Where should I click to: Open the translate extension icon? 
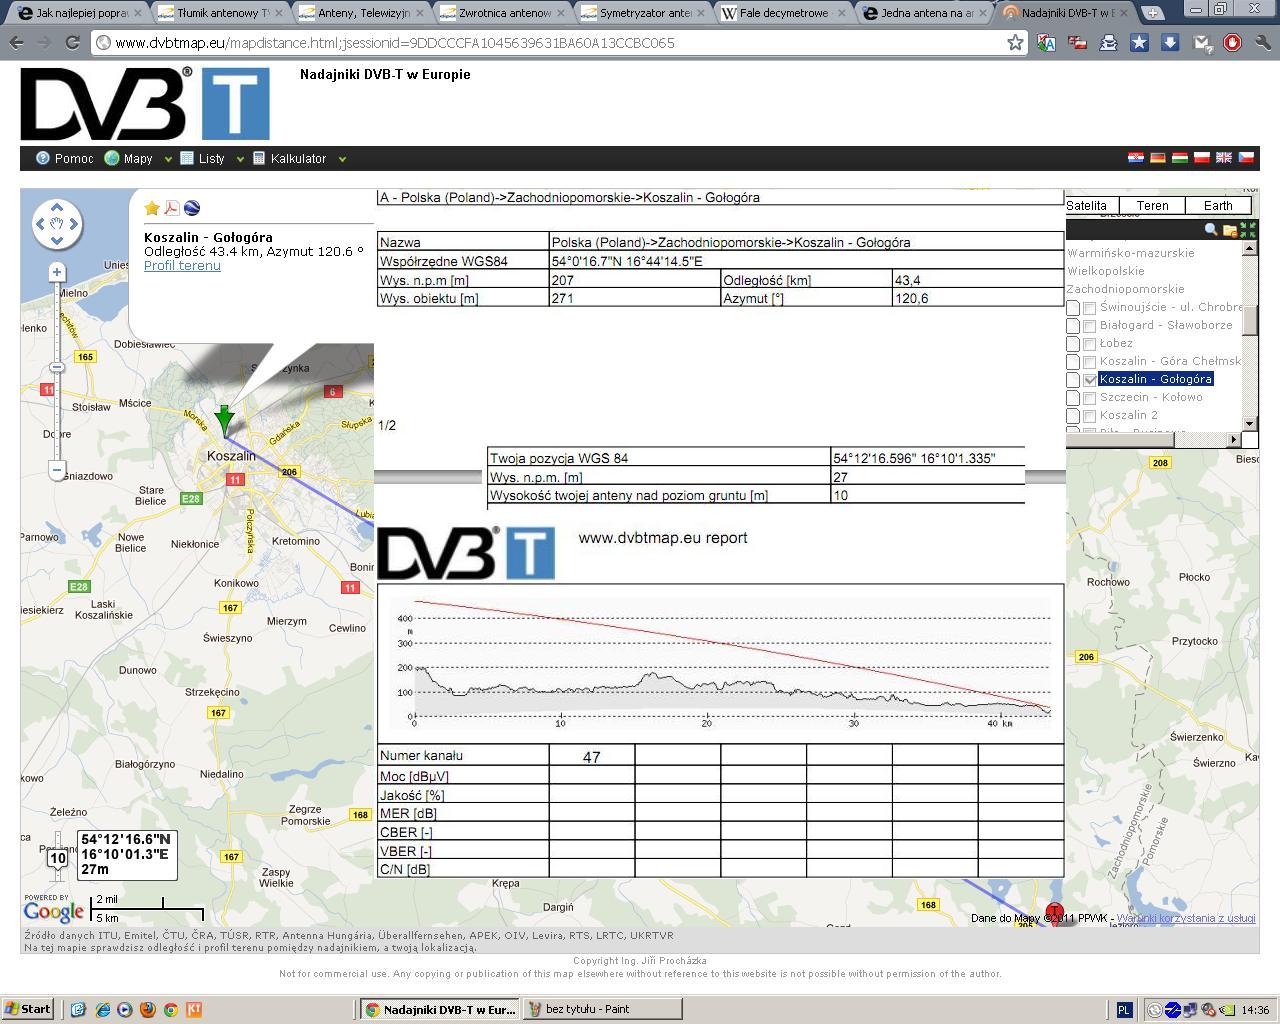coord(1047,43)
